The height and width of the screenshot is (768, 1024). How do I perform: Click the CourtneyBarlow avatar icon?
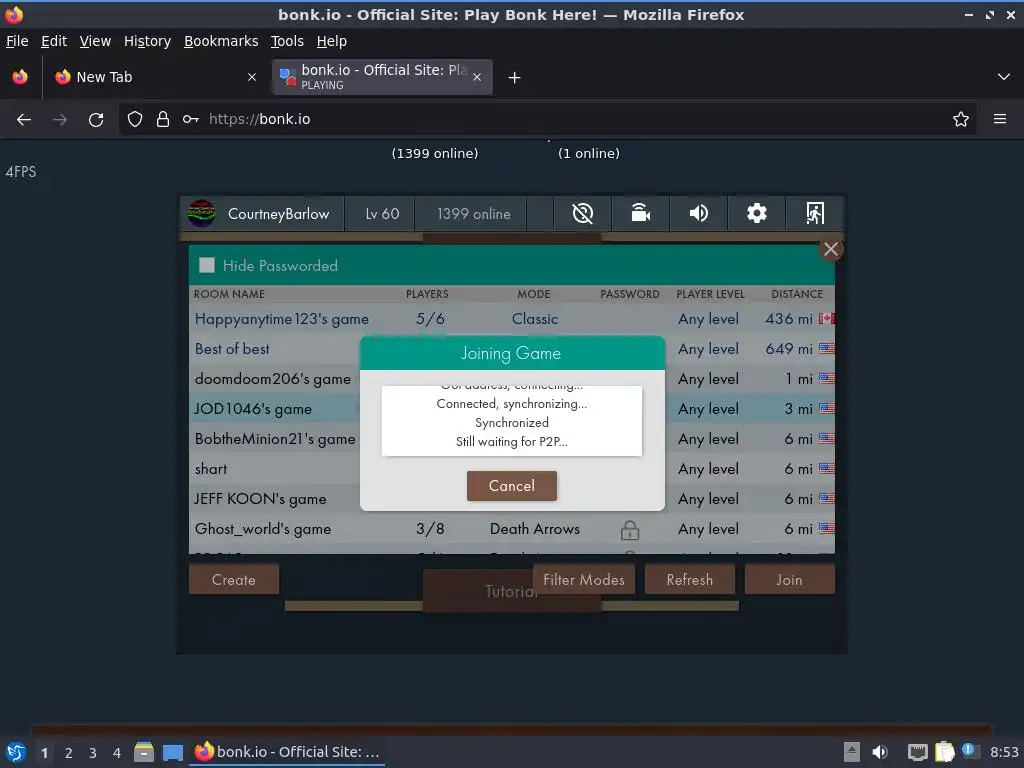click(202, 213)
